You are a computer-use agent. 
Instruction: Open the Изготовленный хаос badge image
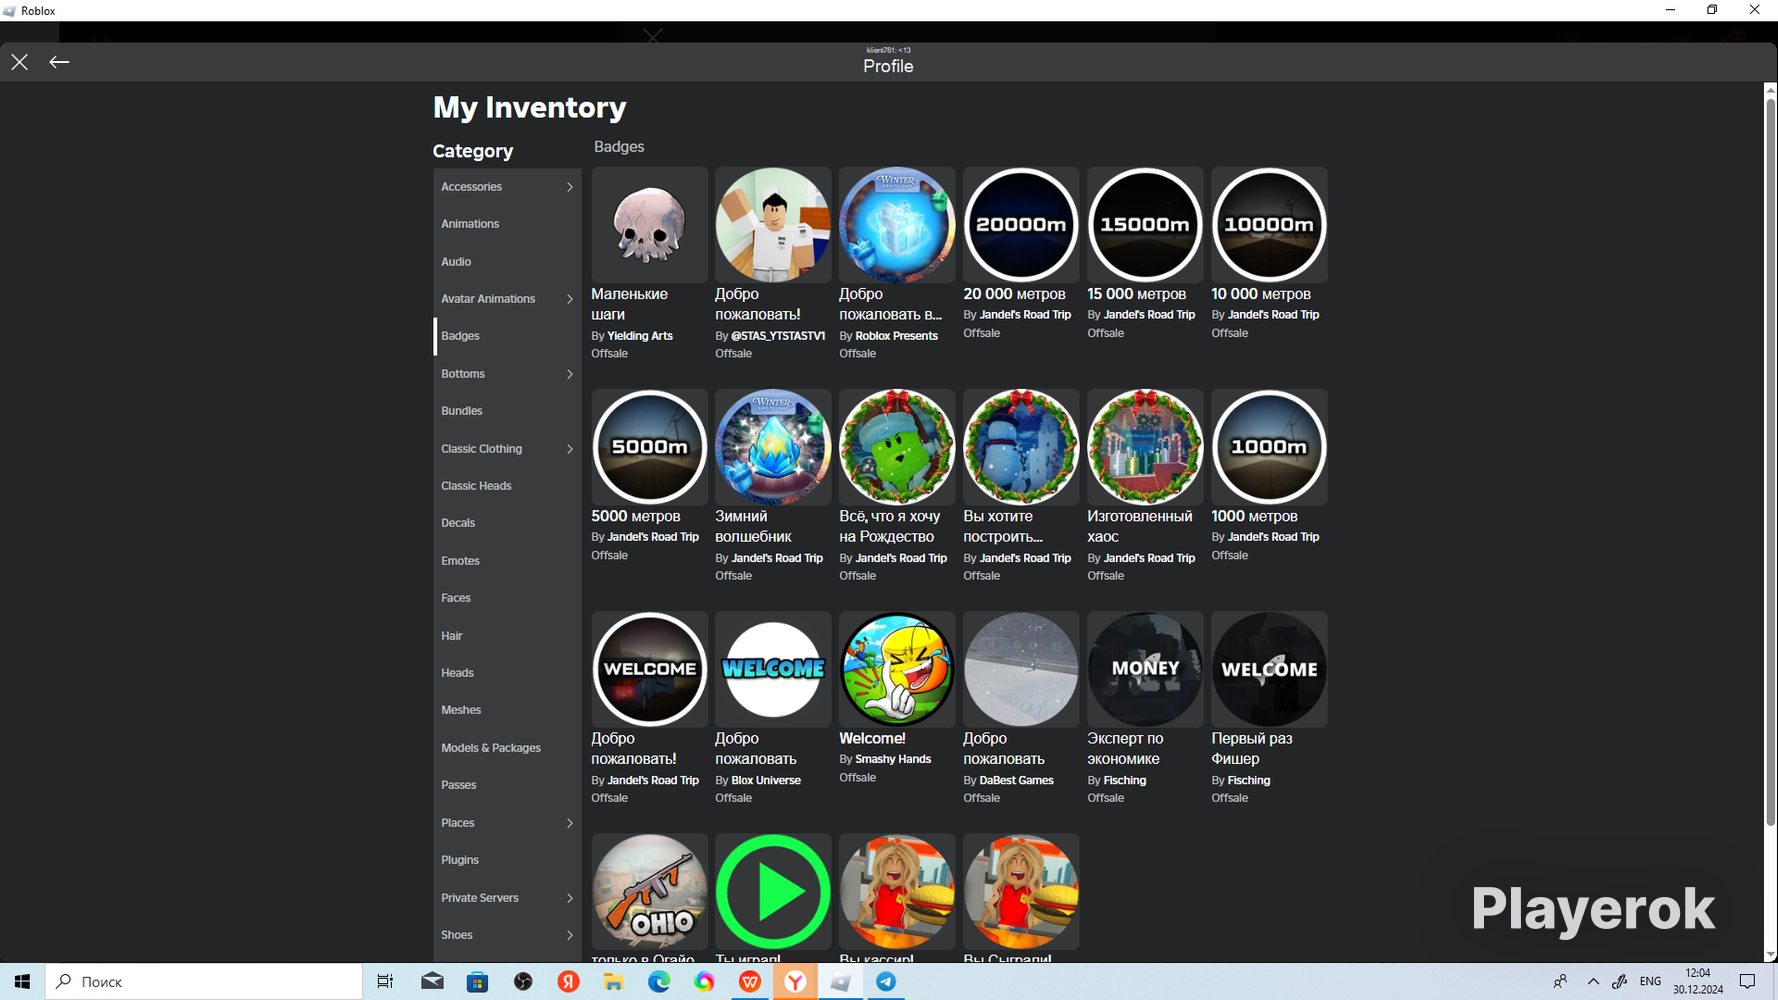(x=1145, y=447)
